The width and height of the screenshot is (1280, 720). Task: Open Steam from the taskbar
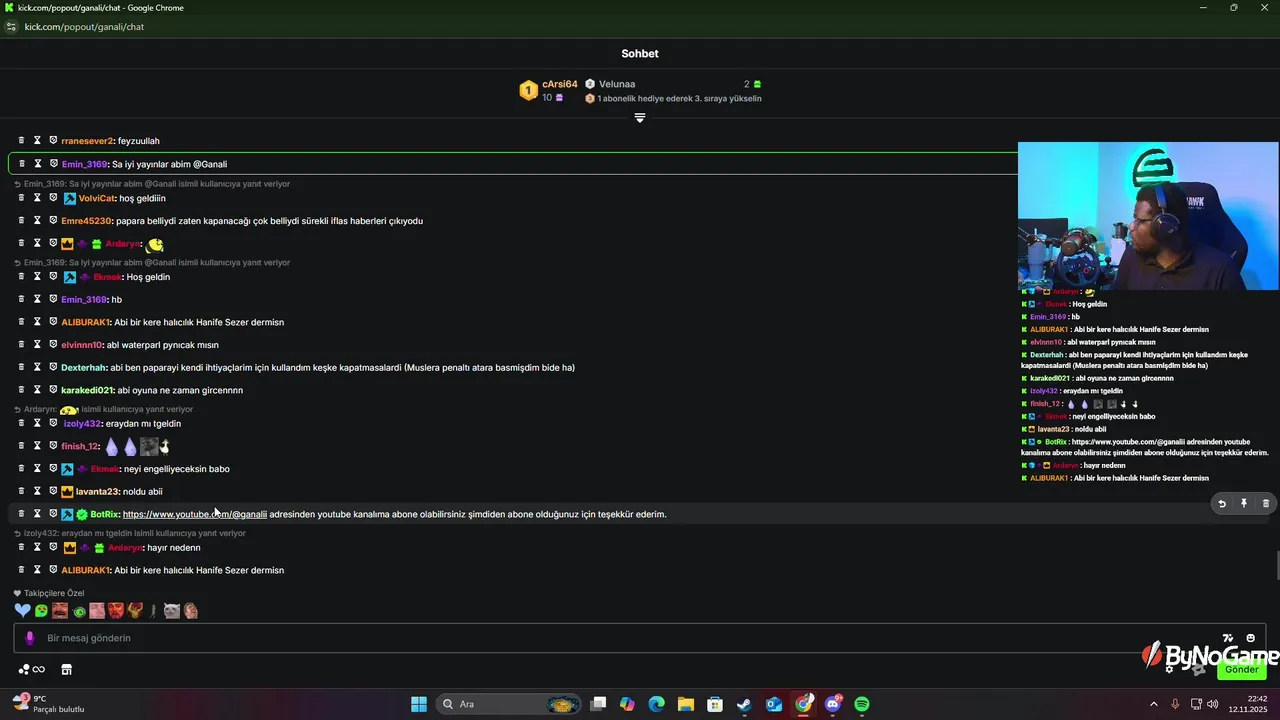pos(744,704)
